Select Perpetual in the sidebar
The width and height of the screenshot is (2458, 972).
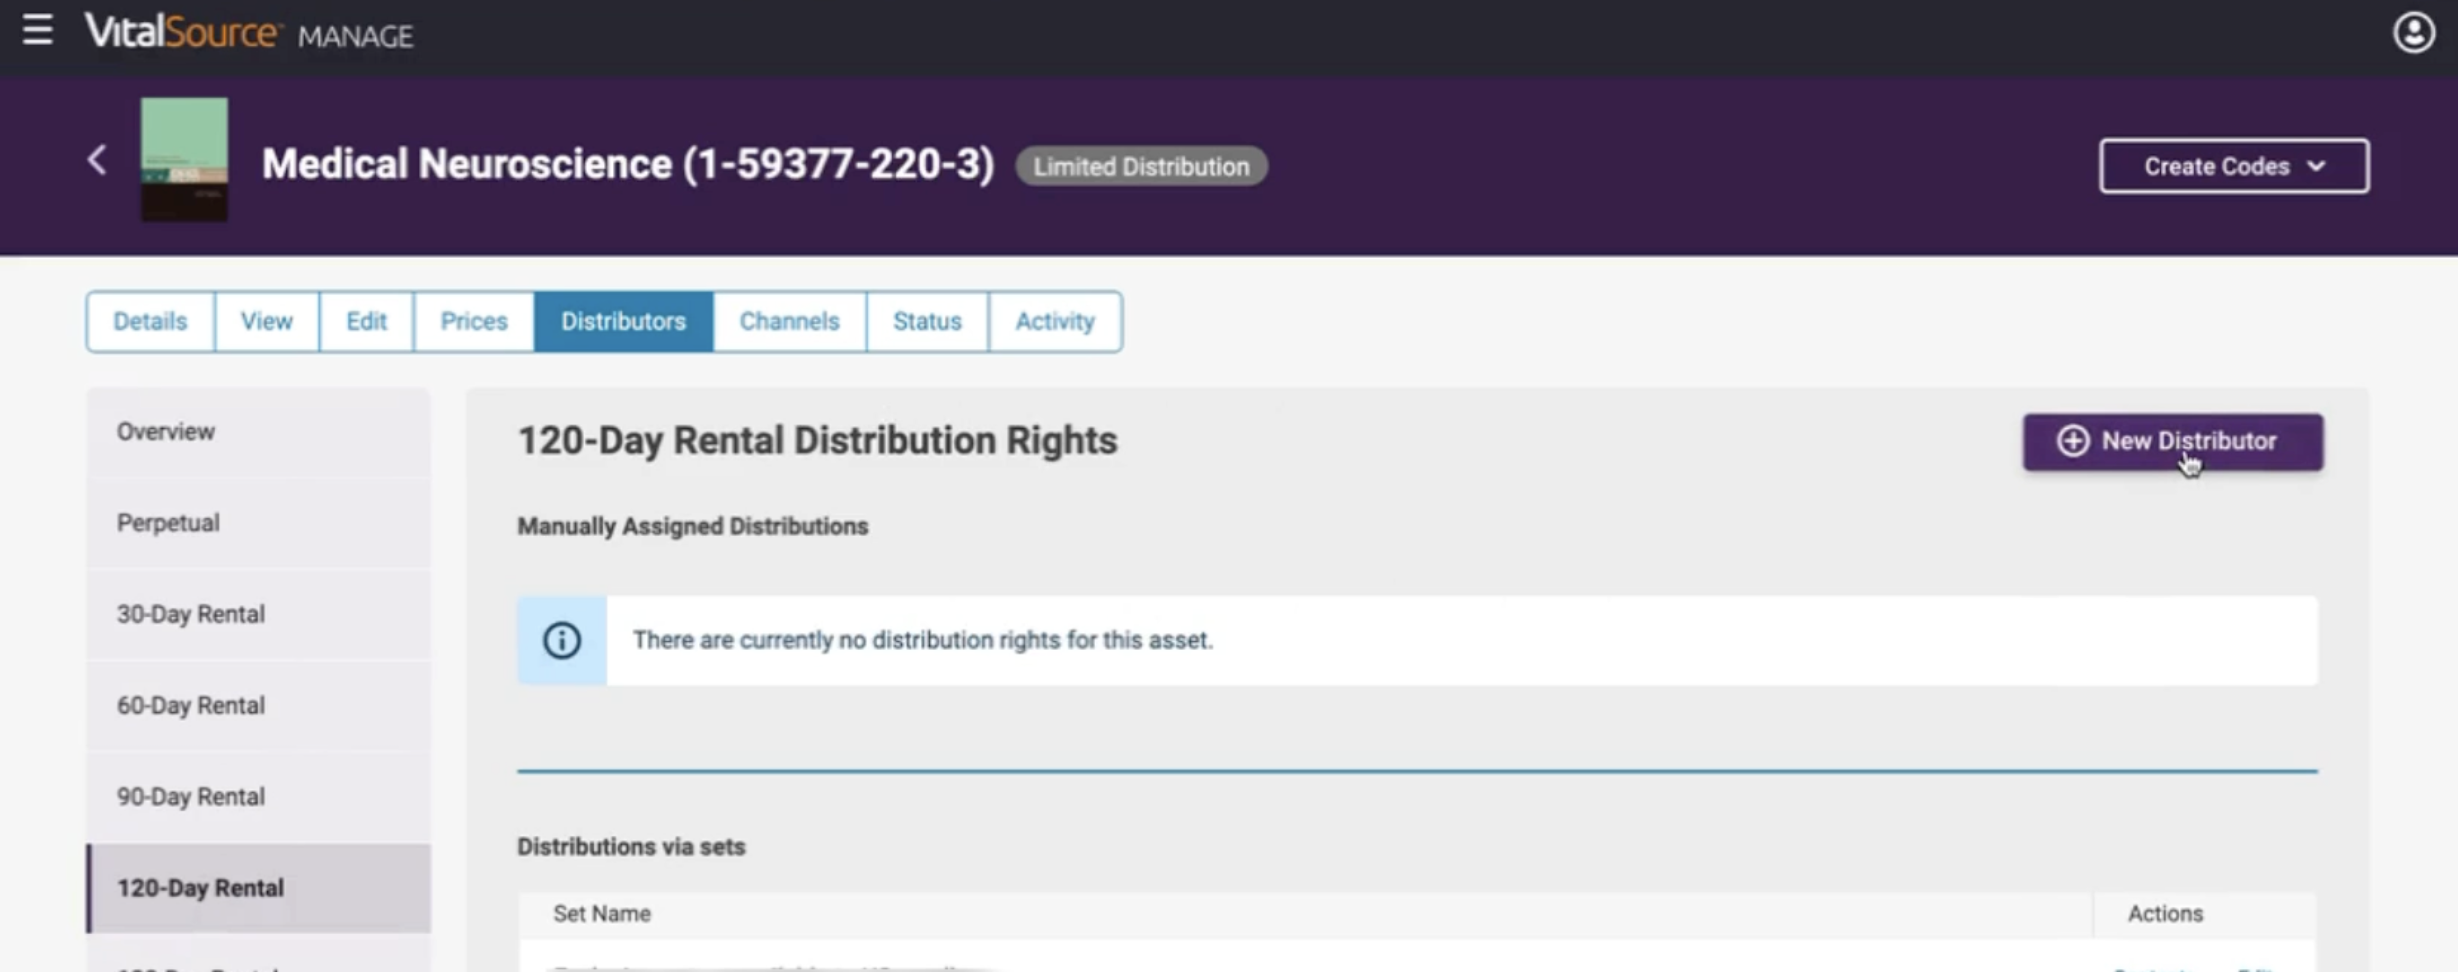click(259, 523)
